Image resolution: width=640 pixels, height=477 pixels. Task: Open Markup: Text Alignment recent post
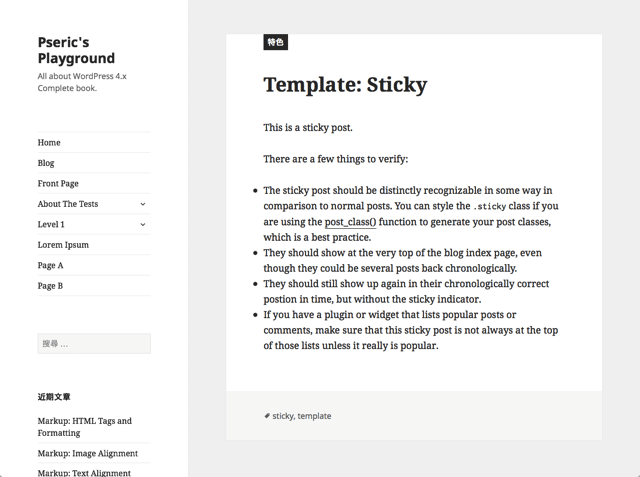84,472
